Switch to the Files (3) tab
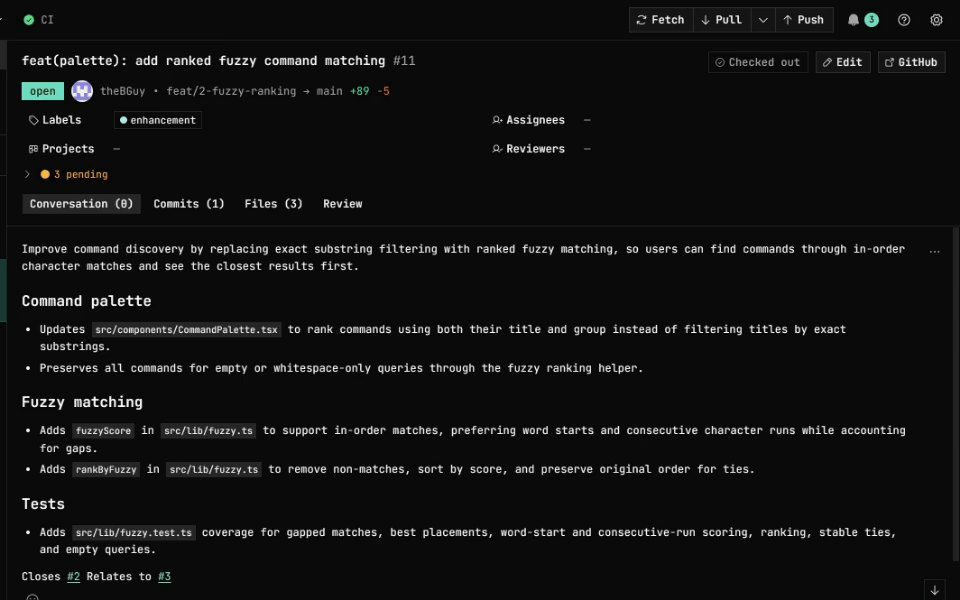 [274, 204]
